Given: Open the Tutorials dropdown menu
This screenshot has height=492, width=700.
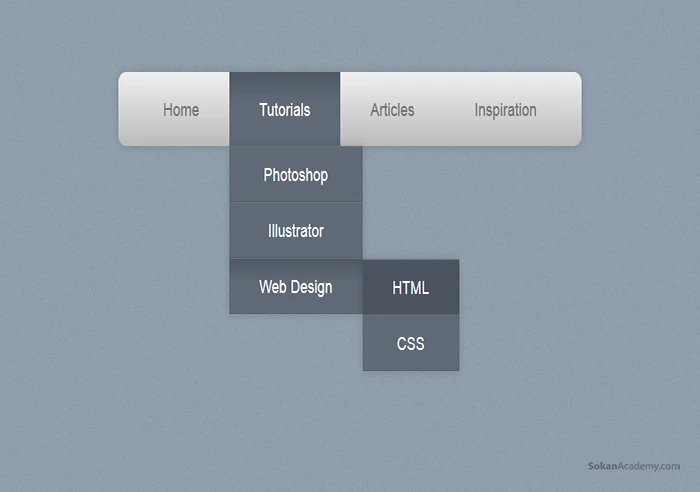Looking at the screenshot, I should coord(285,110).
